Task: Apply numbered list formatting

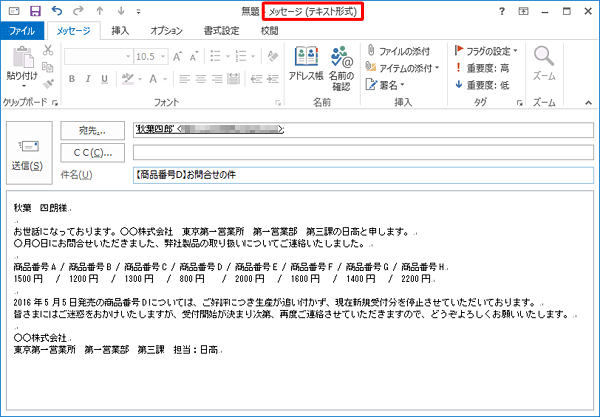Action: [x=241, y=56]
